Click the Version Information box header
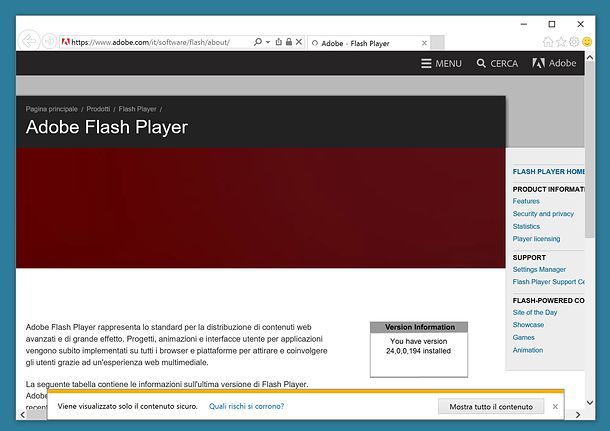The height and width of the screenshot is (431, 610). [419, 327]
